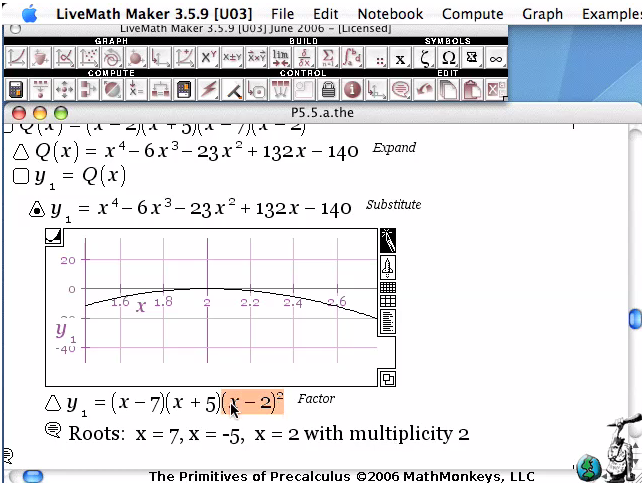Click the calculator icon in Compute palette
The height and width of the screenshot is (487, 643).
point(16,90)
